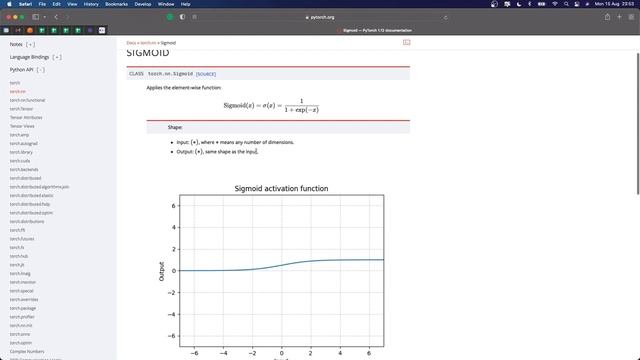Screen dimensions: 640x360
Task: Go back to the previous page
Action: point(56,17)
